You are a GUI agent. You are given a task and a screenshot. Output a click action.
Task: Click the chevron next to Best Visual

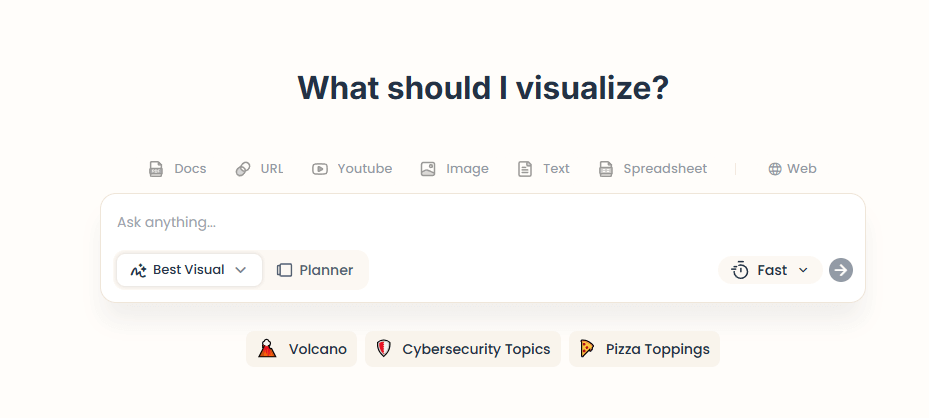pyautogui.click(x=241, y=270)
